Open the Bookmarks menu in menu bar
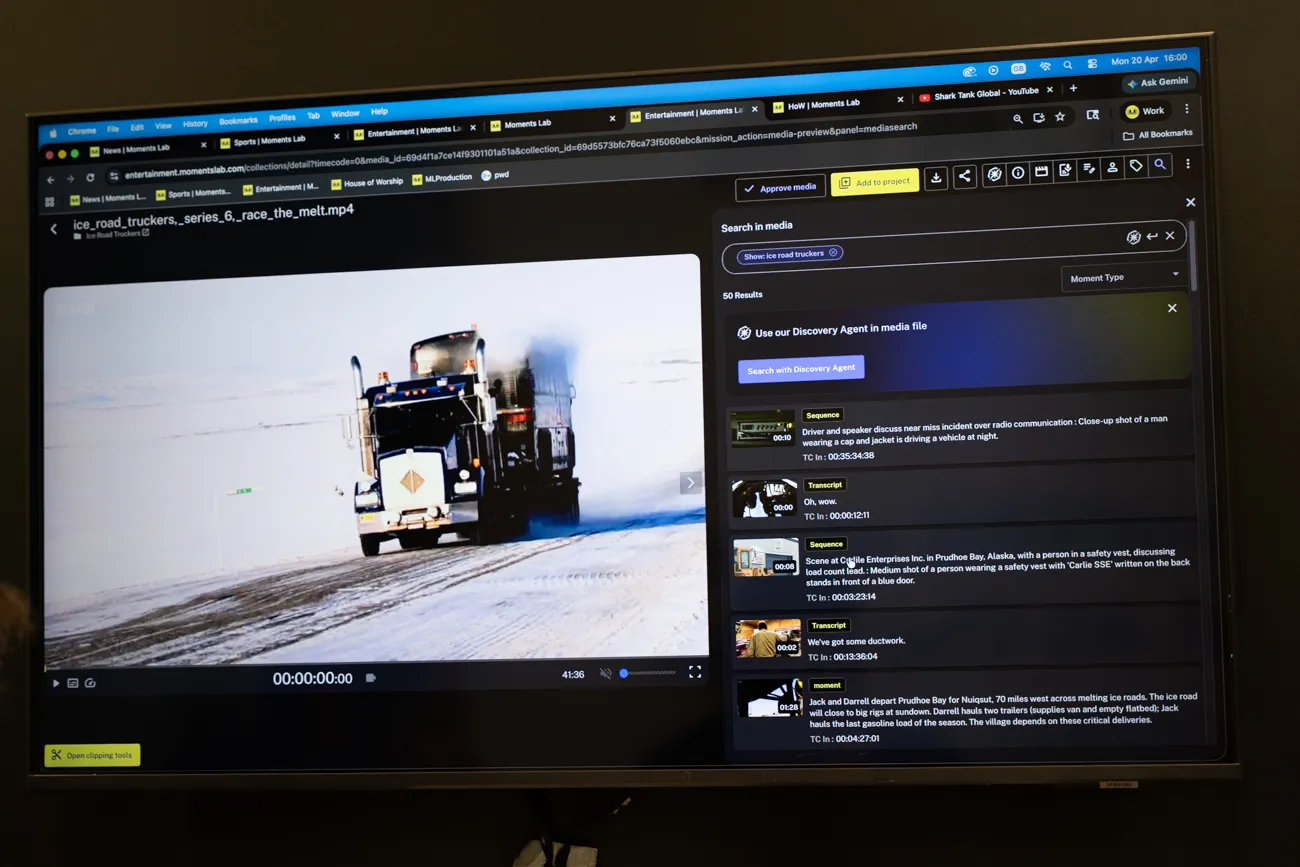 pos(238,121)
